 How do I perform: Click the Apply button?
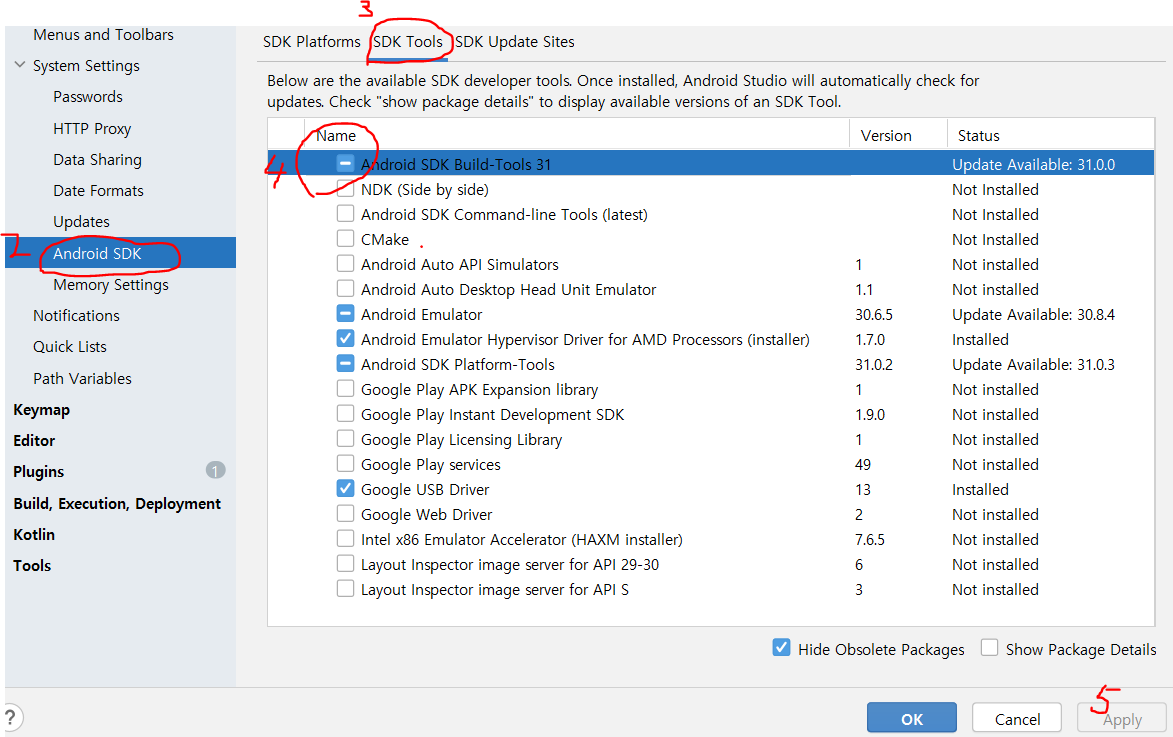point(1121,718)
